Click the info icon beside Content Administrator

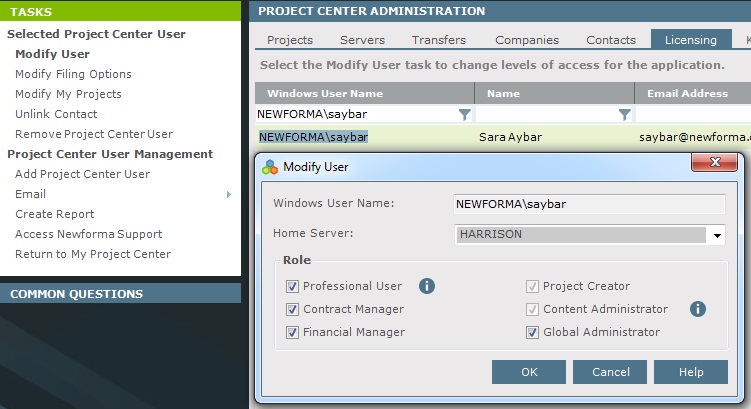click(x=698, y=309)
